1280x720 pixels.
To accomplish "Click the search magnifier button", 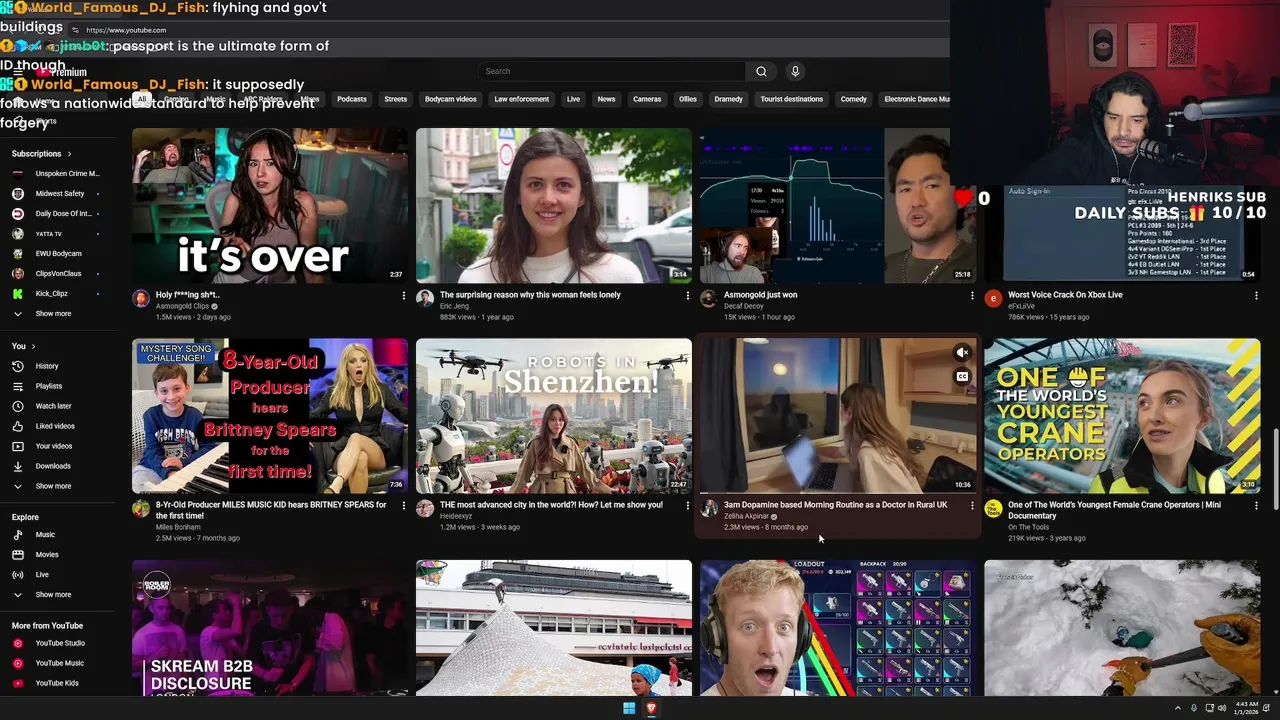I will point(761,71).
